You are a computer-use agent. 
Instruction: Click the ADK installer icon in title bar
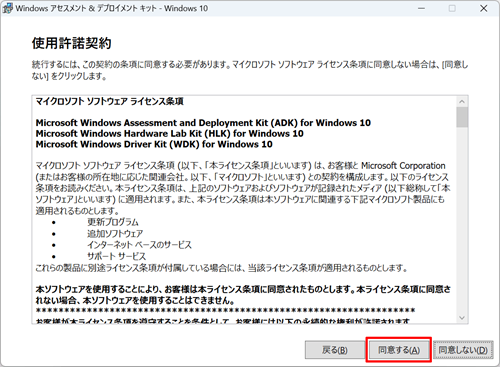[7, 8]
